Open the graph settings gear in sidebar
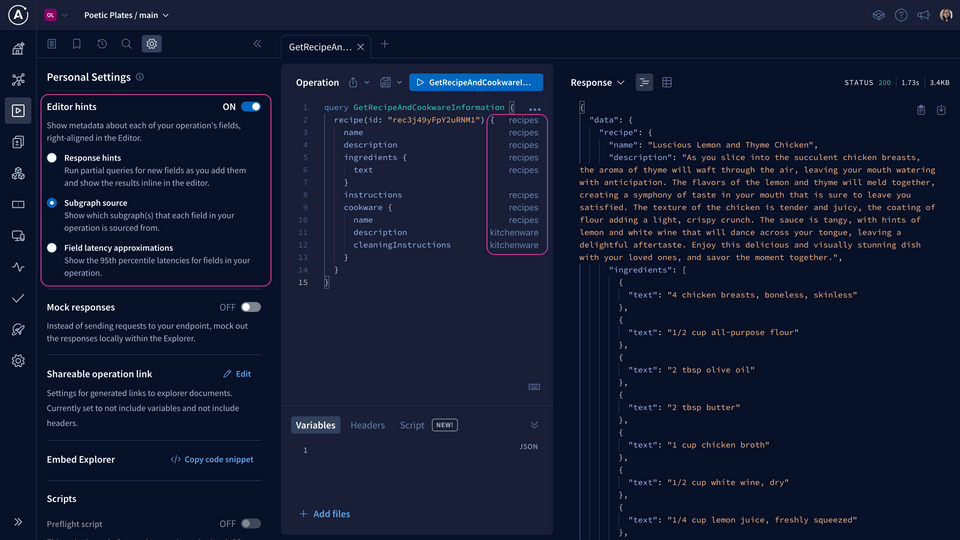Screen dimensions: 960x540 pyautogui.click(x=18, y=361)
